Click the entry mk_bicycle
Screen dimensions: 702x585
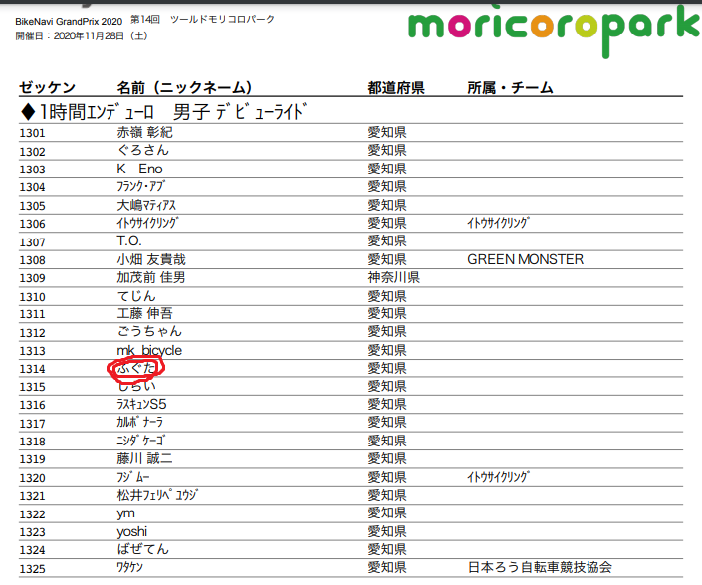149,350
